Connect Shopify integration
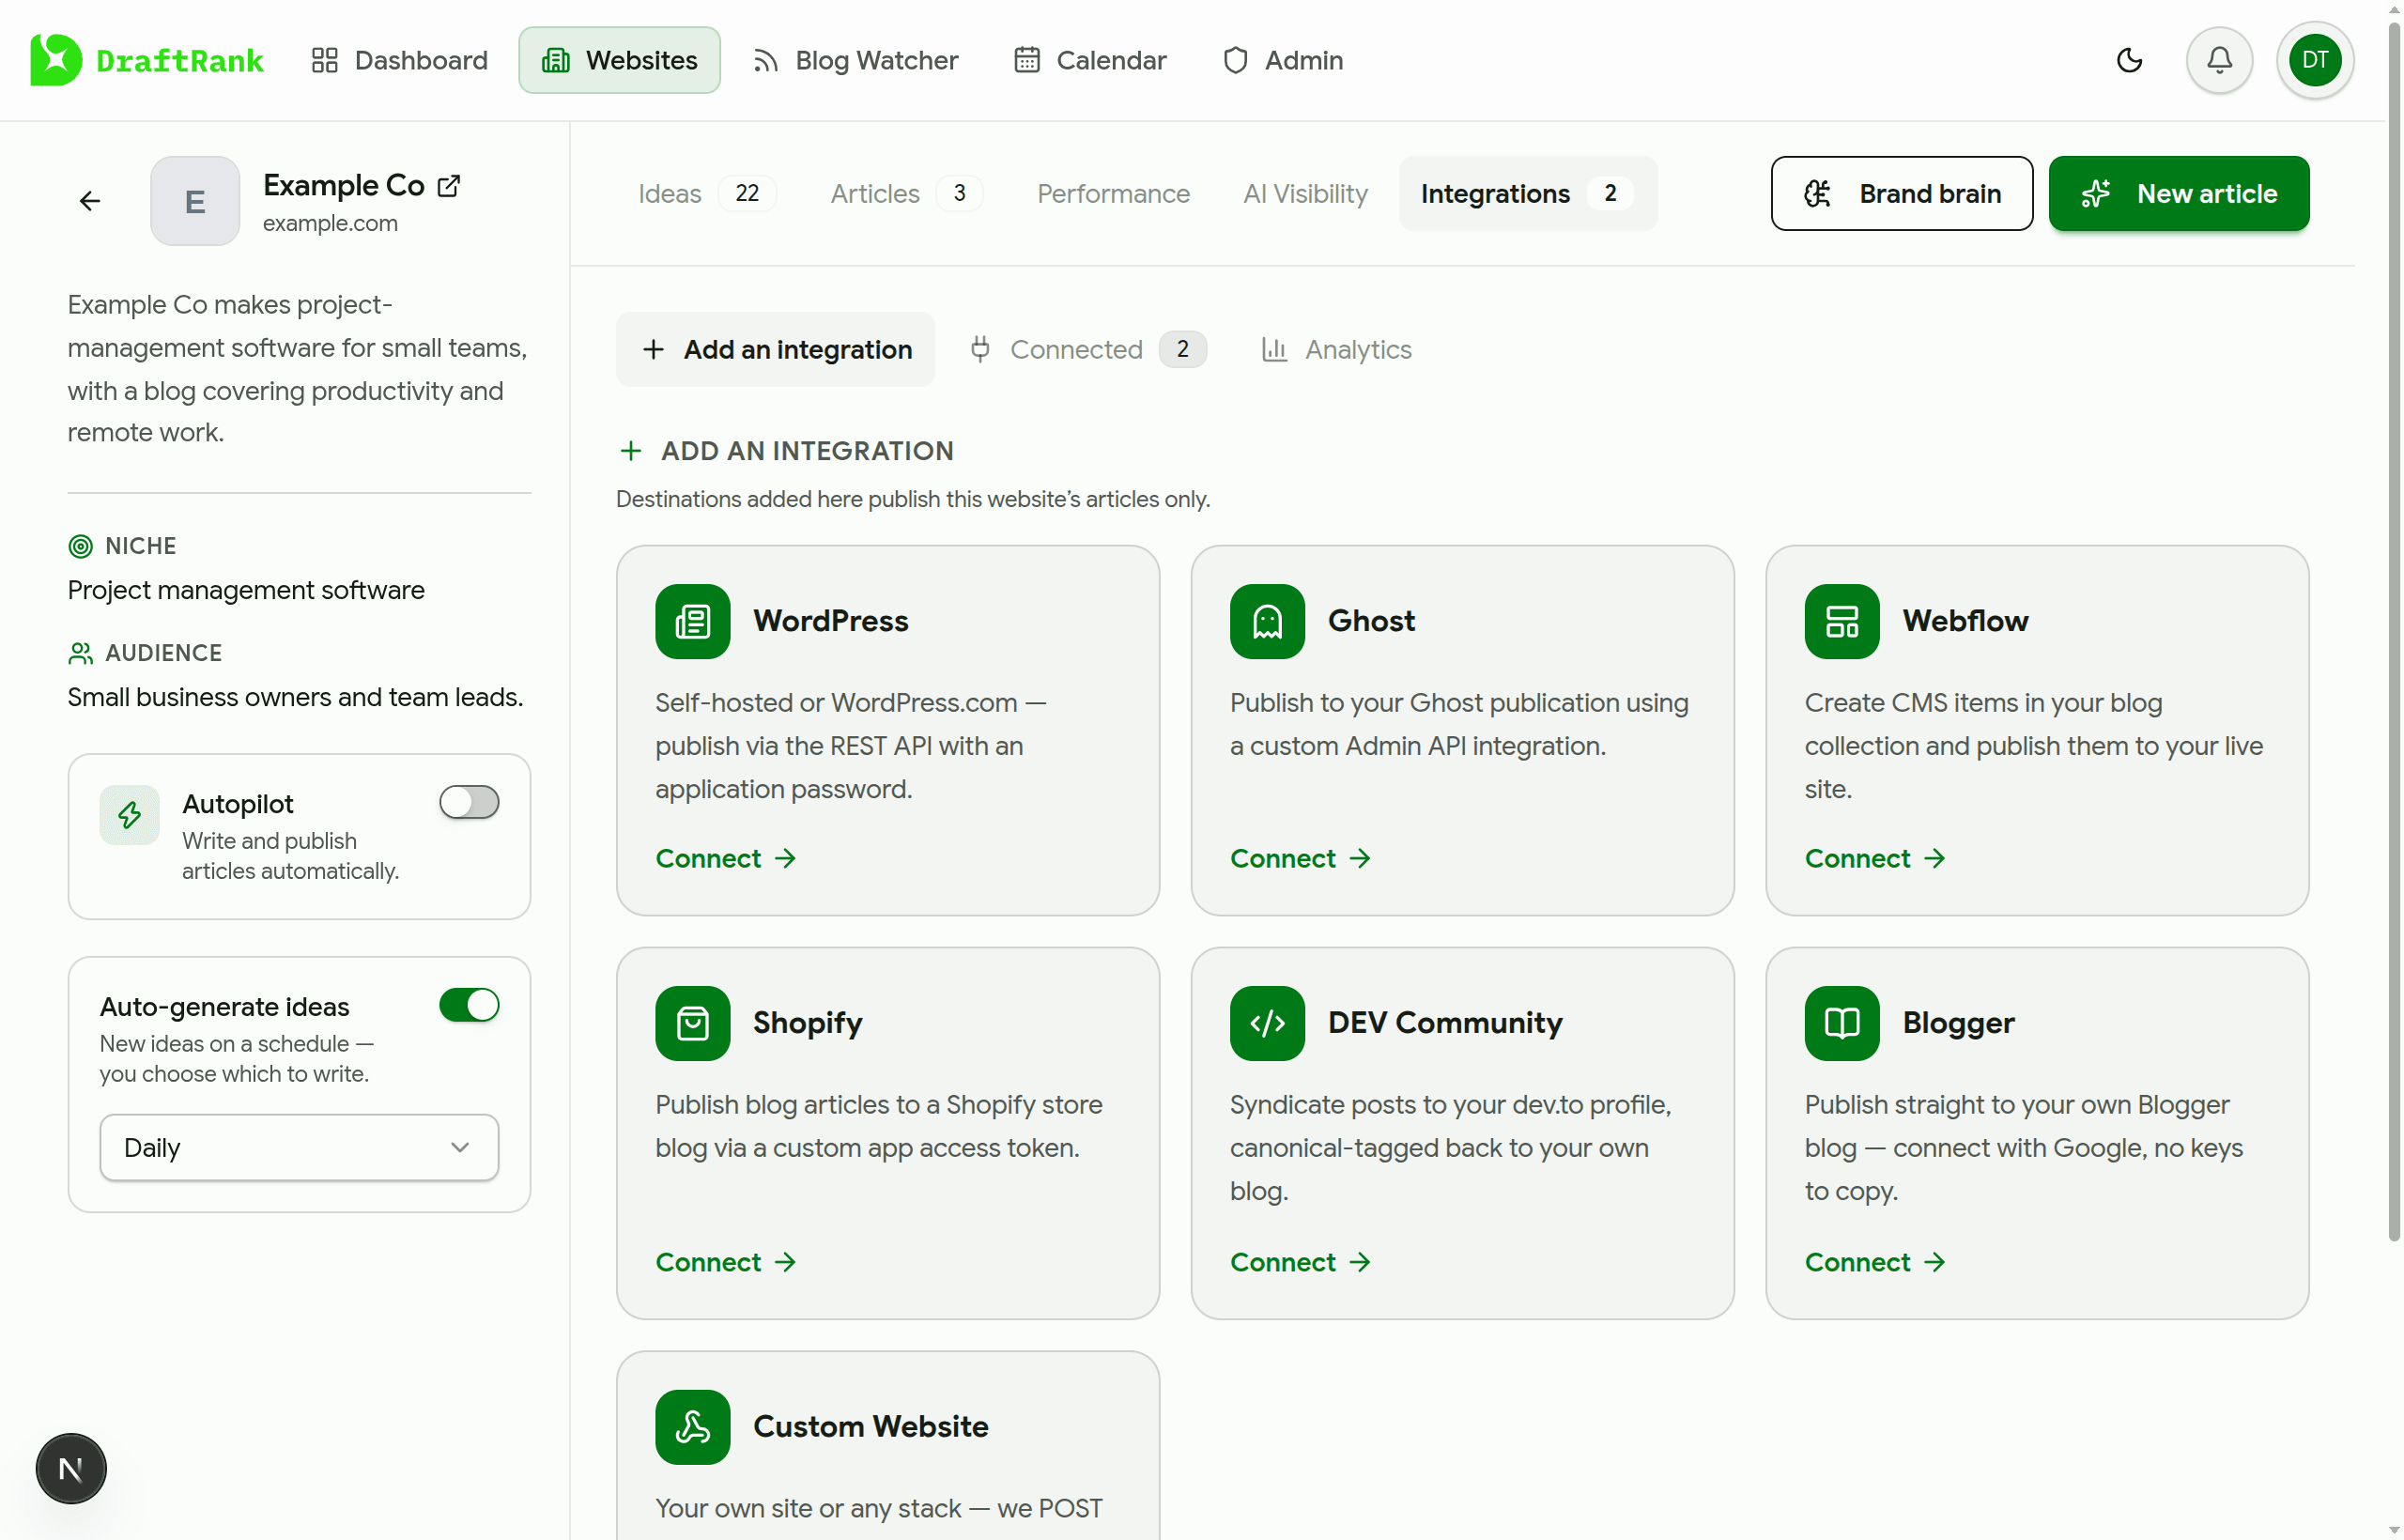The image size is (2404, 1540). pos(726,1262)
